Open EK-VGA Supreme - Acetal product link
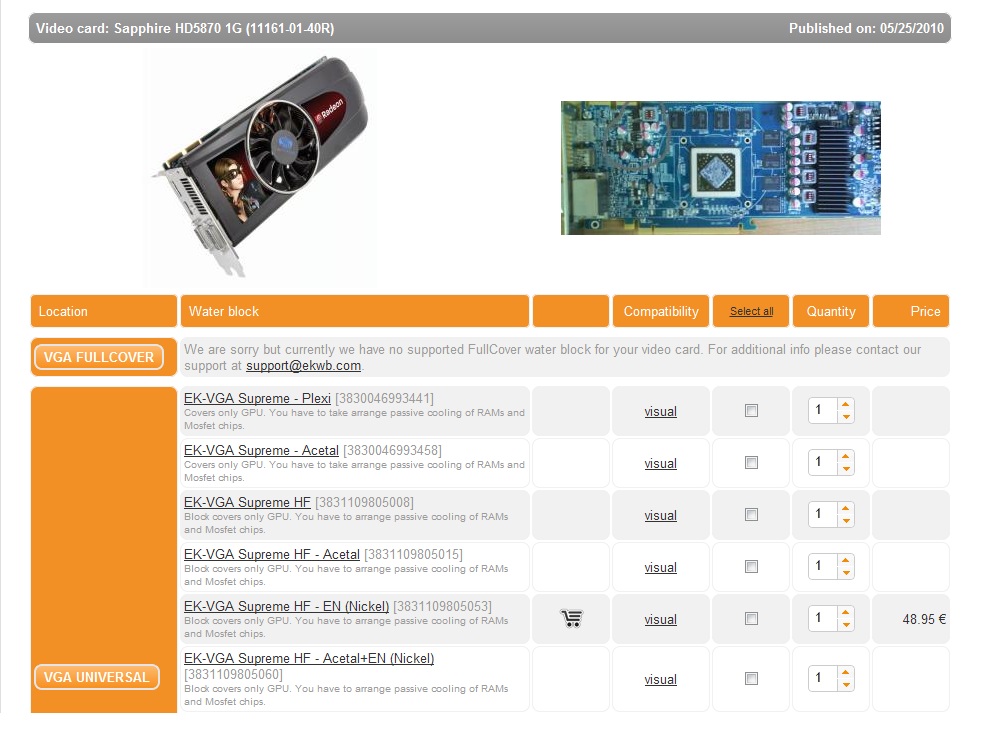Viewport: 982px width, 748px height. point(261,450)
